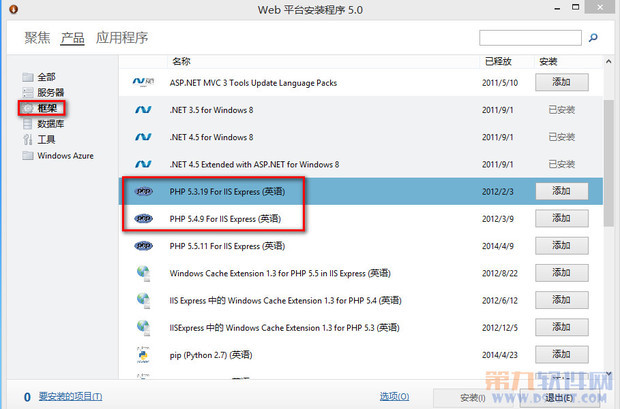Click the 数据库 database icon
Screen dimensions: 620x409
(28, 124)
